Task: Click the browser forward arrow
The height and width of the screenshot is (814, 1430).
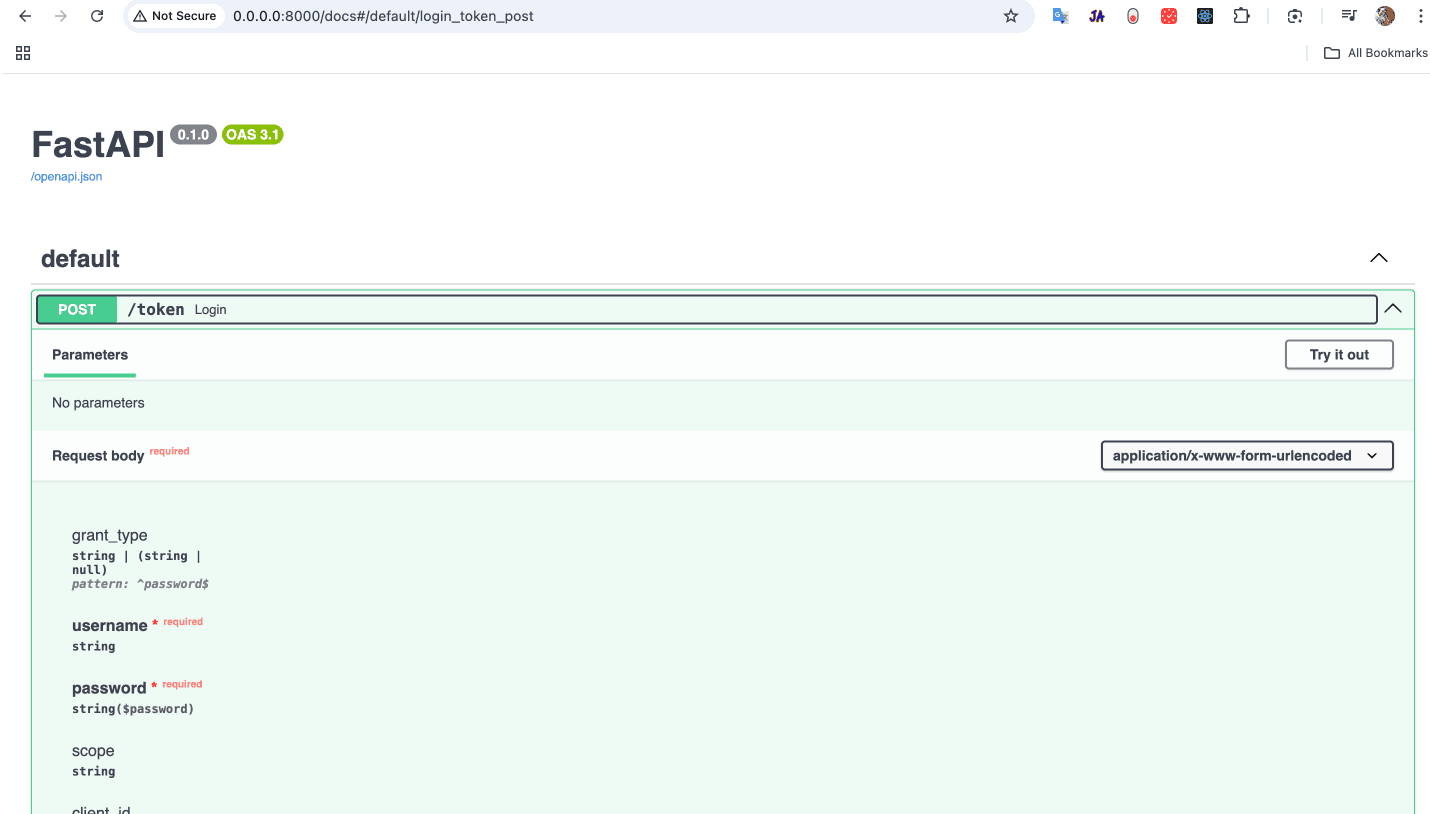Action: point(61,16)
